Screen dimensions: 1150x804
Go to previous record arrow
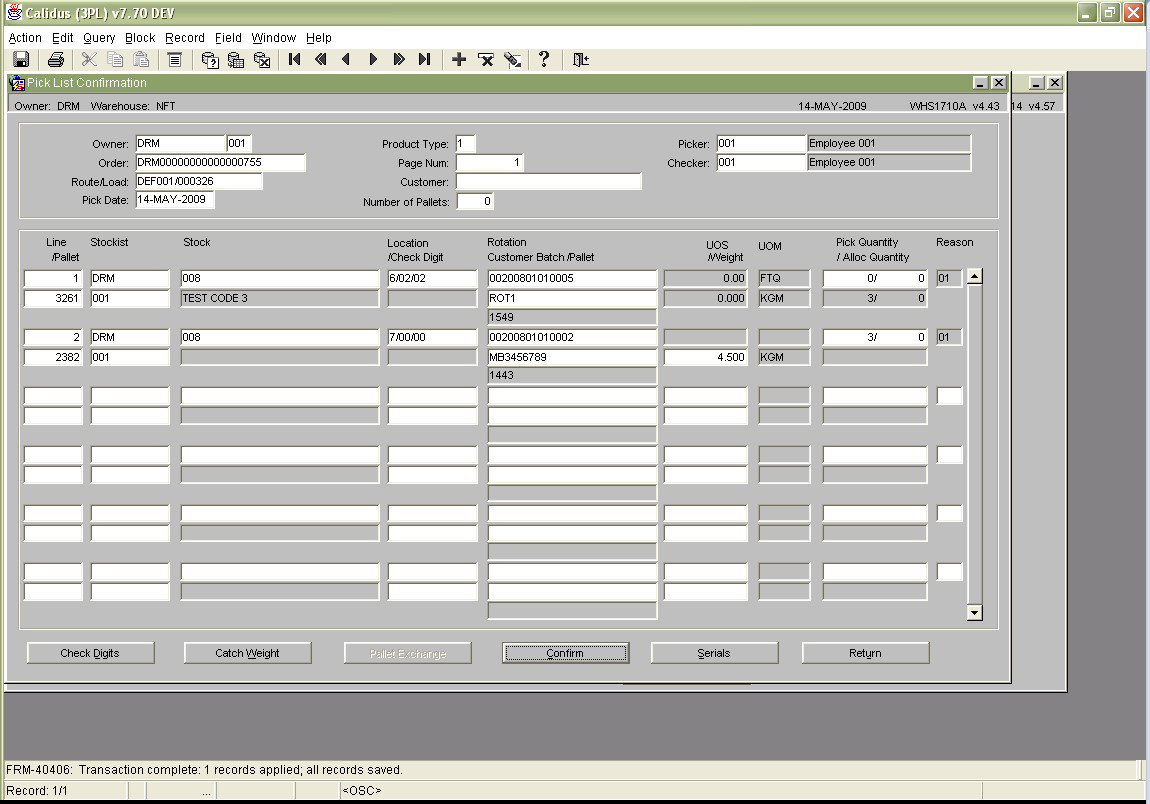(x=346, y=59)
